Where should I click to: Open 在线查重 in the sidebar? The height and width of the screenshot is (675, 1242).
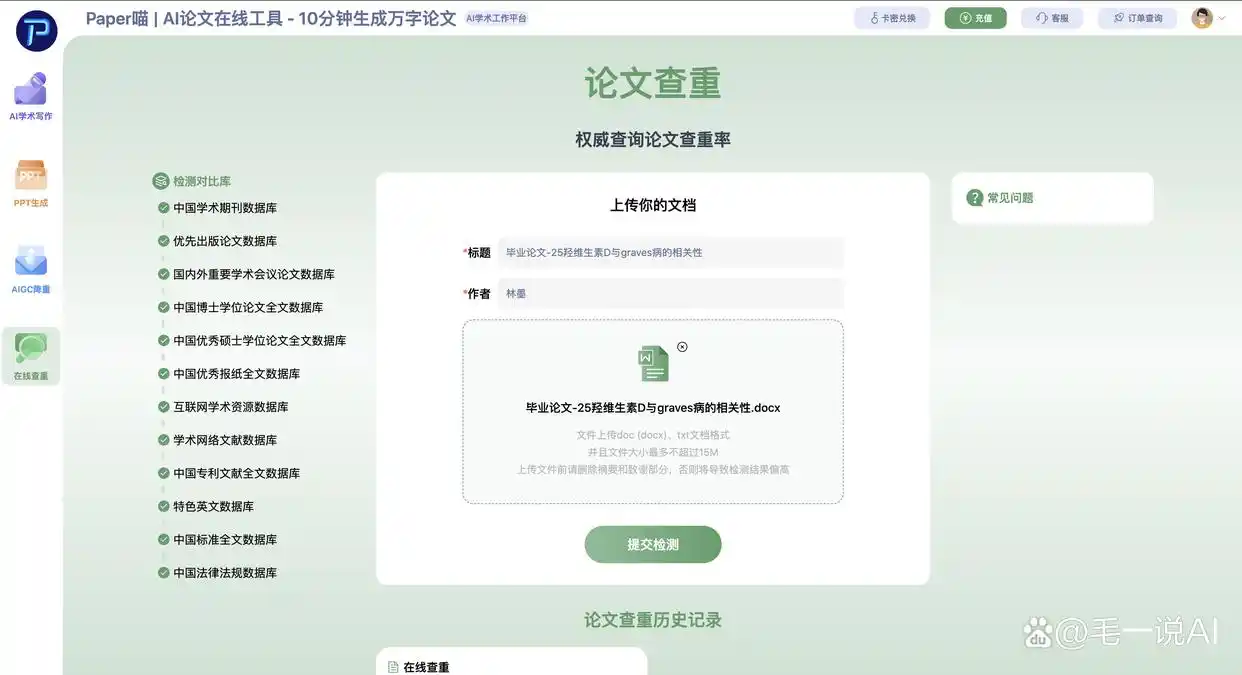30,356
